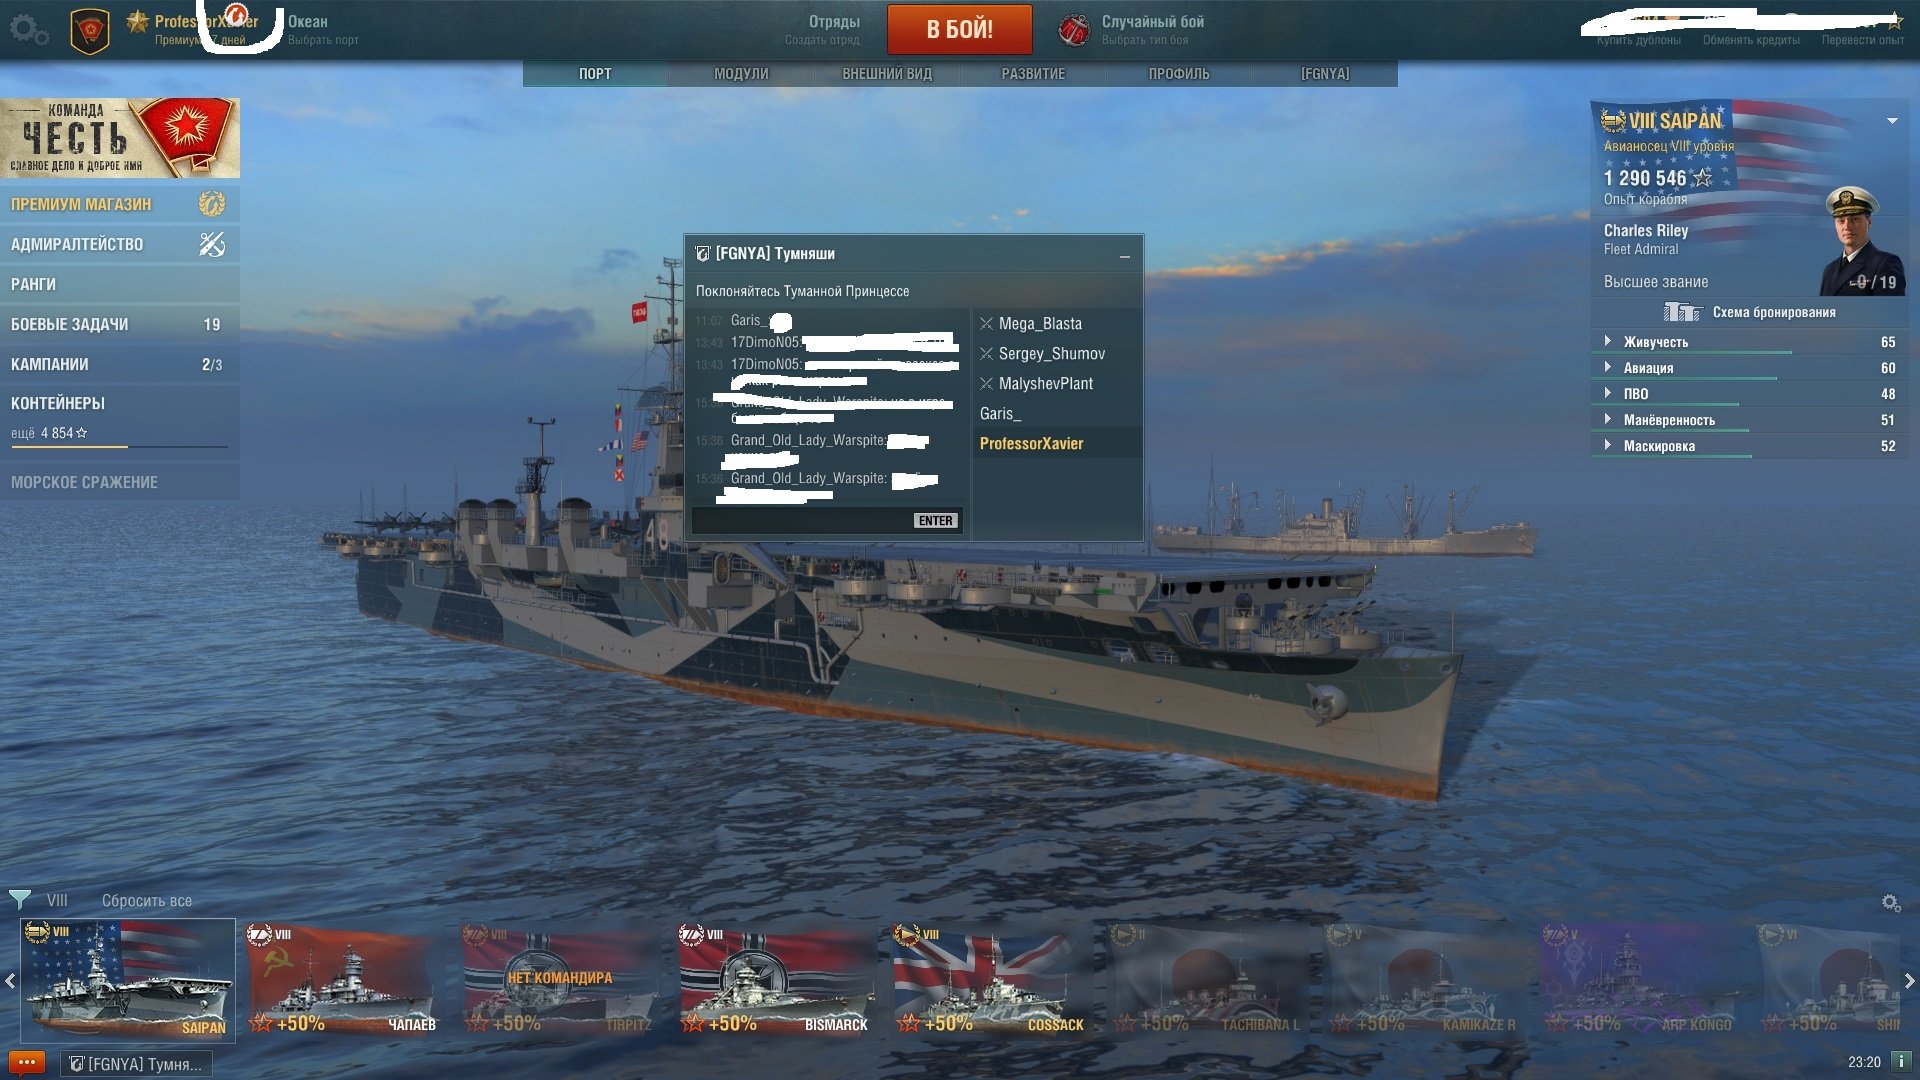
Task: Start battle with the В БОЙ! button
Action: (959, 29)
